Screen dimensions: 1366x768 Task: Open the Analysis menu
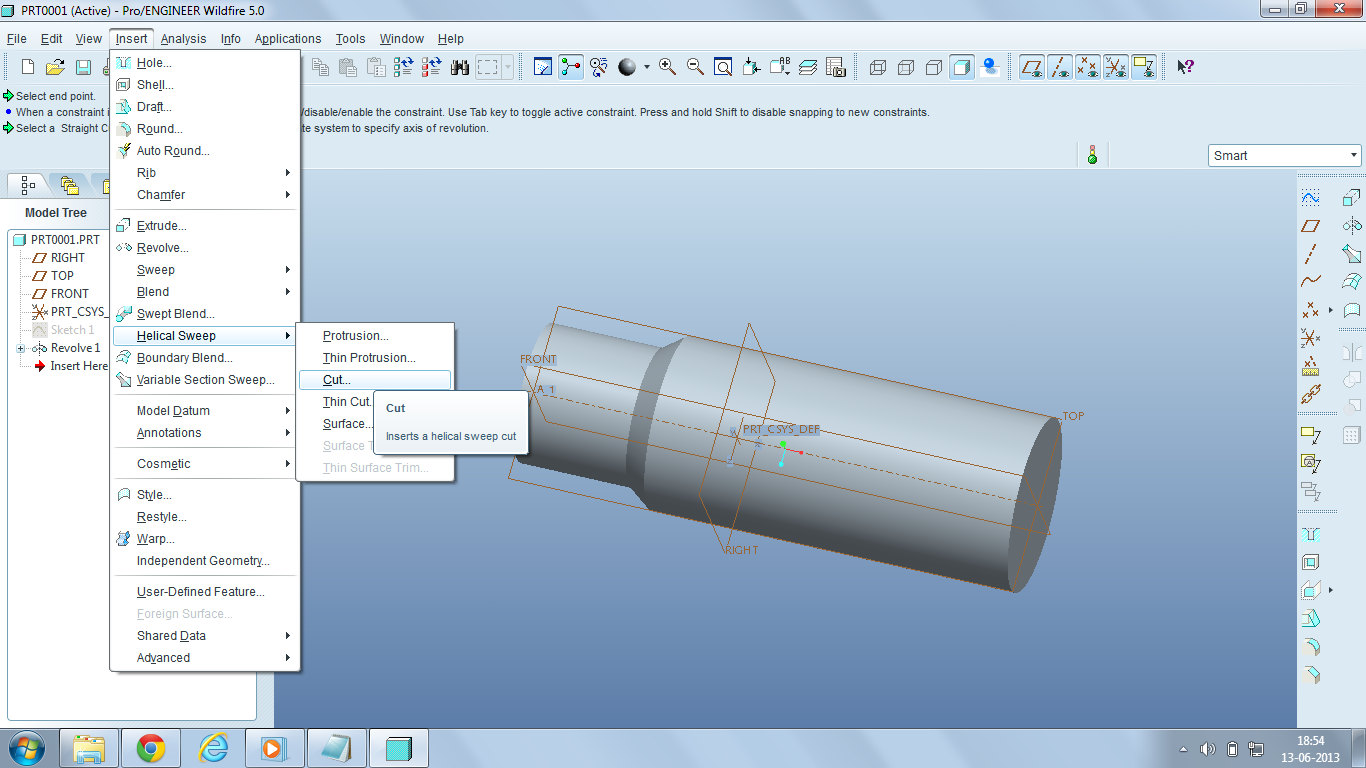pos(184,39)
